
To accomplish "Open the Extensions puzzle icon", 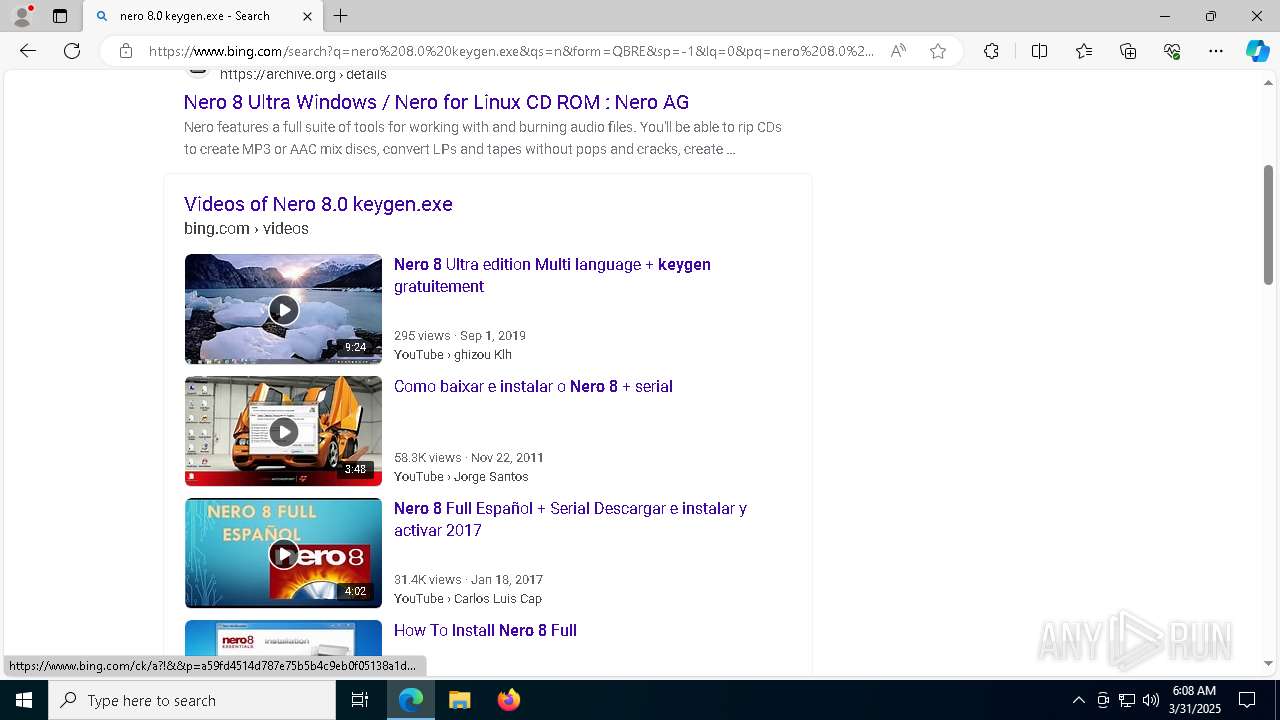I will click(991, 51).
